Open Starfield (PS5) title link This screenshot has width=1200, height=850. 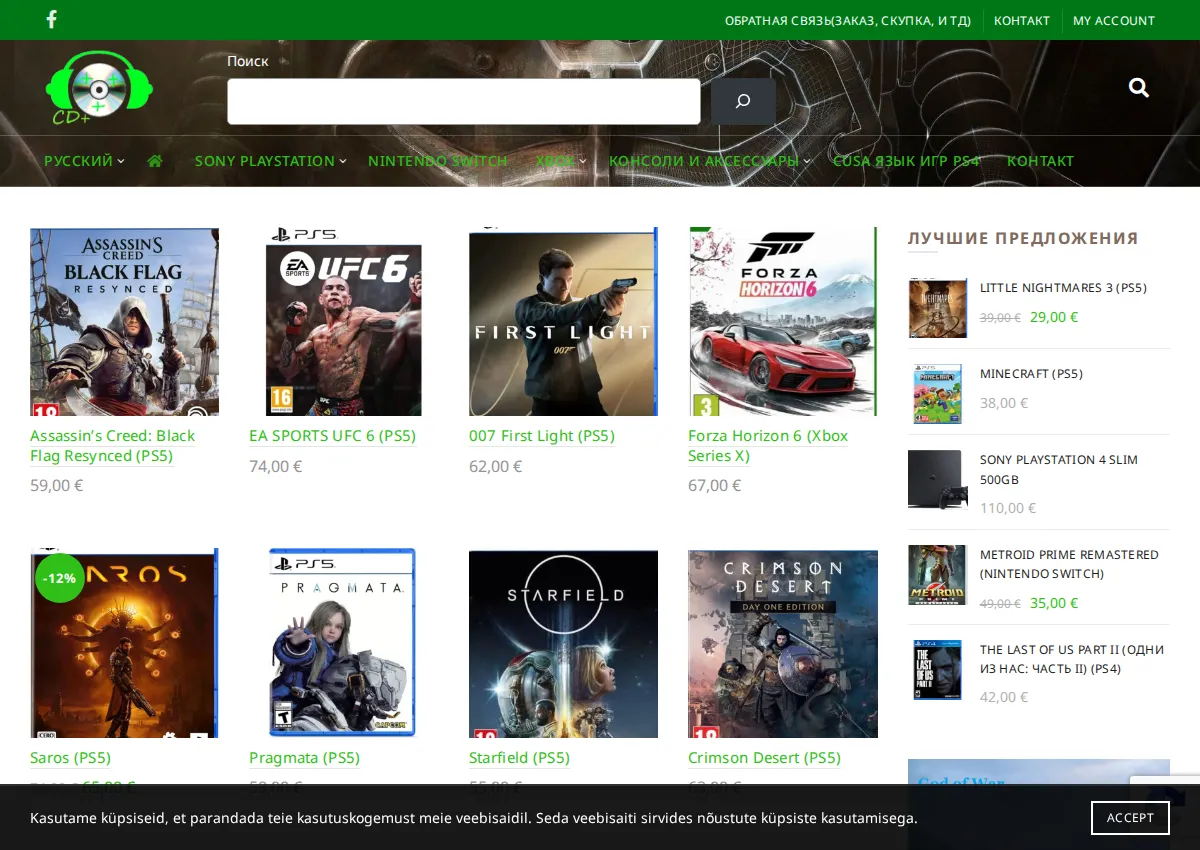519,758
